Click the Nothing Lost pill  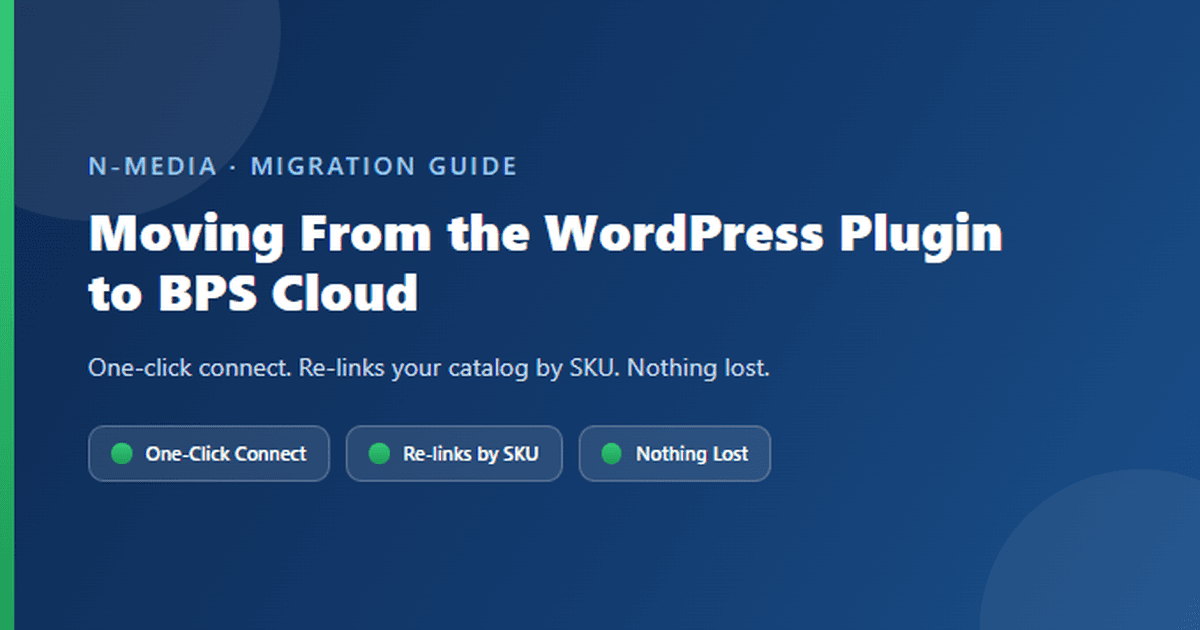coord(675,454)
